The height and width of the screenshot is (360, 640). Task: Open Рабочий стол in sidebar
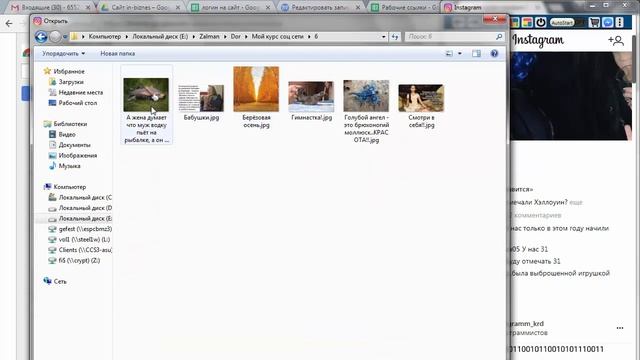pyautogui.click(x=73, y=103)
